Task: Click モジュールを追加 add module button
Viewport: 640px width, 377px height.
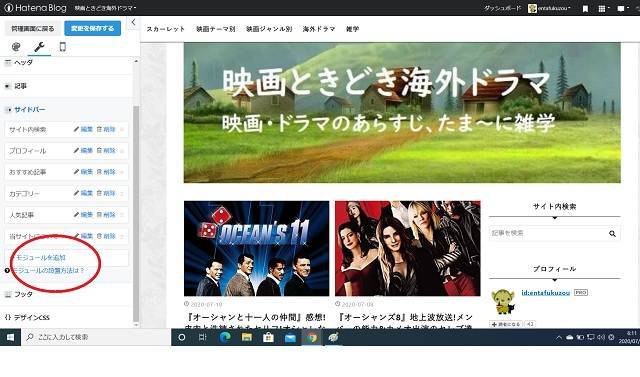Action: click(x=67, y=258)
